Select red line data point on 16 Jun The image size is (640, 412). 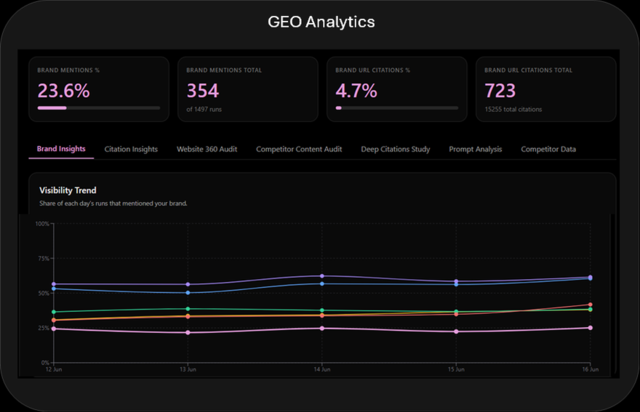point(590,305)
